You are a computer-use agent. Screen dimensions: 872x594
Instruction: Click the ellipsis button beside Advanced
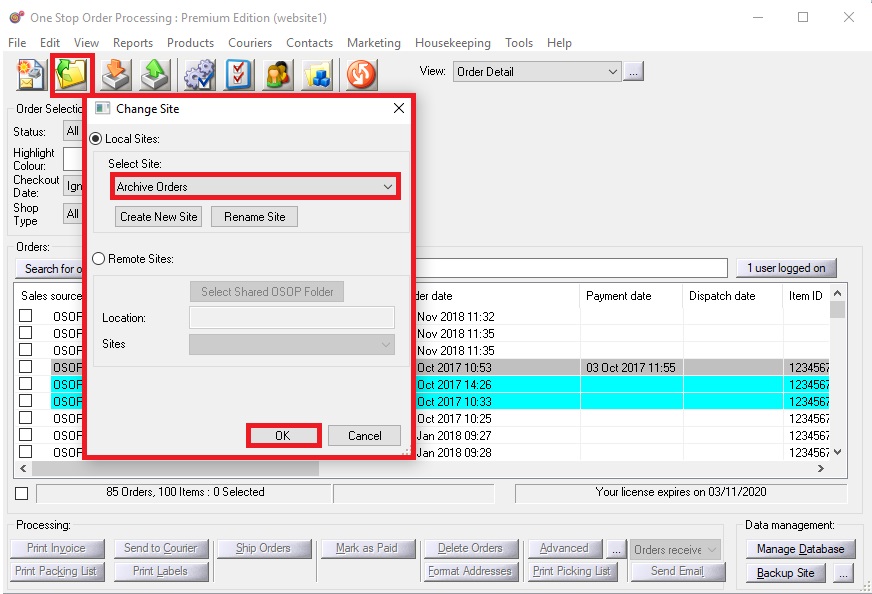point(616,550)
